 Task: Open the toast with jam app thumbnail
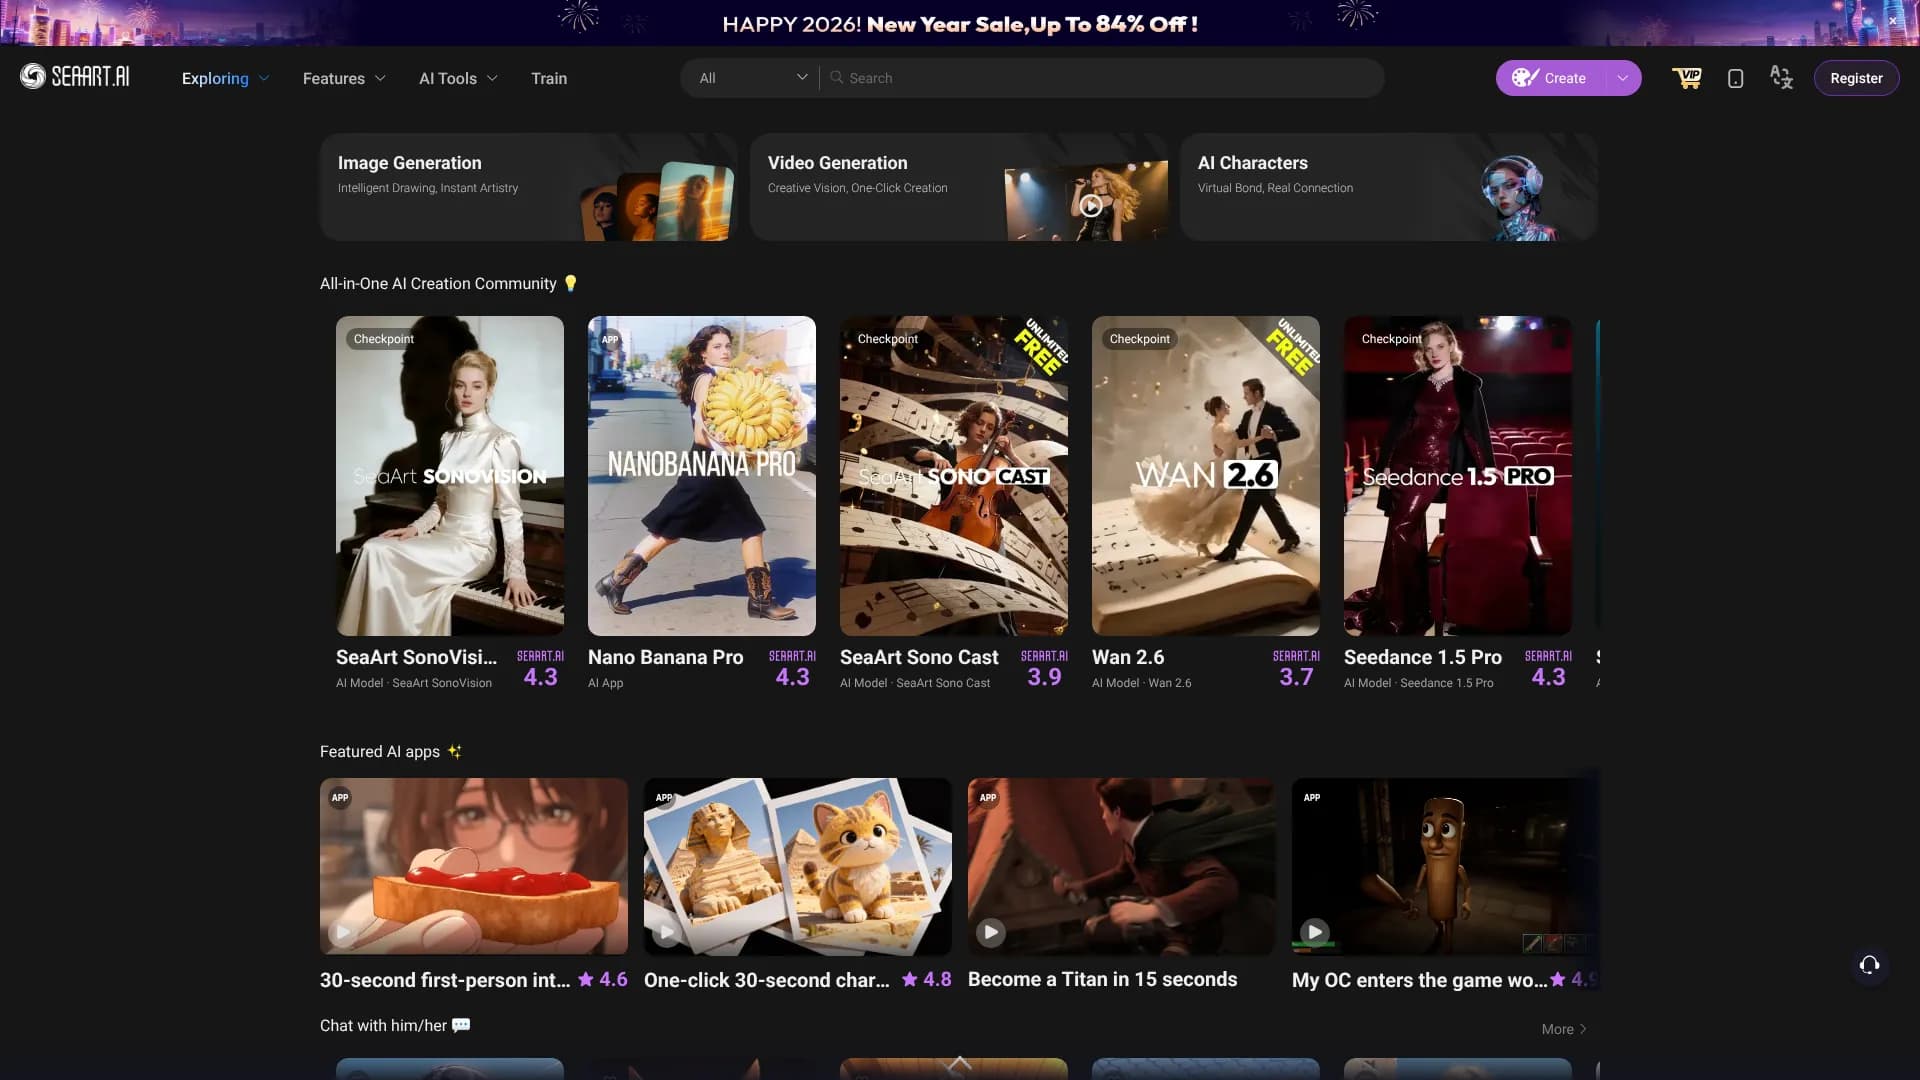pyautogui.click(x=474, y=866)
